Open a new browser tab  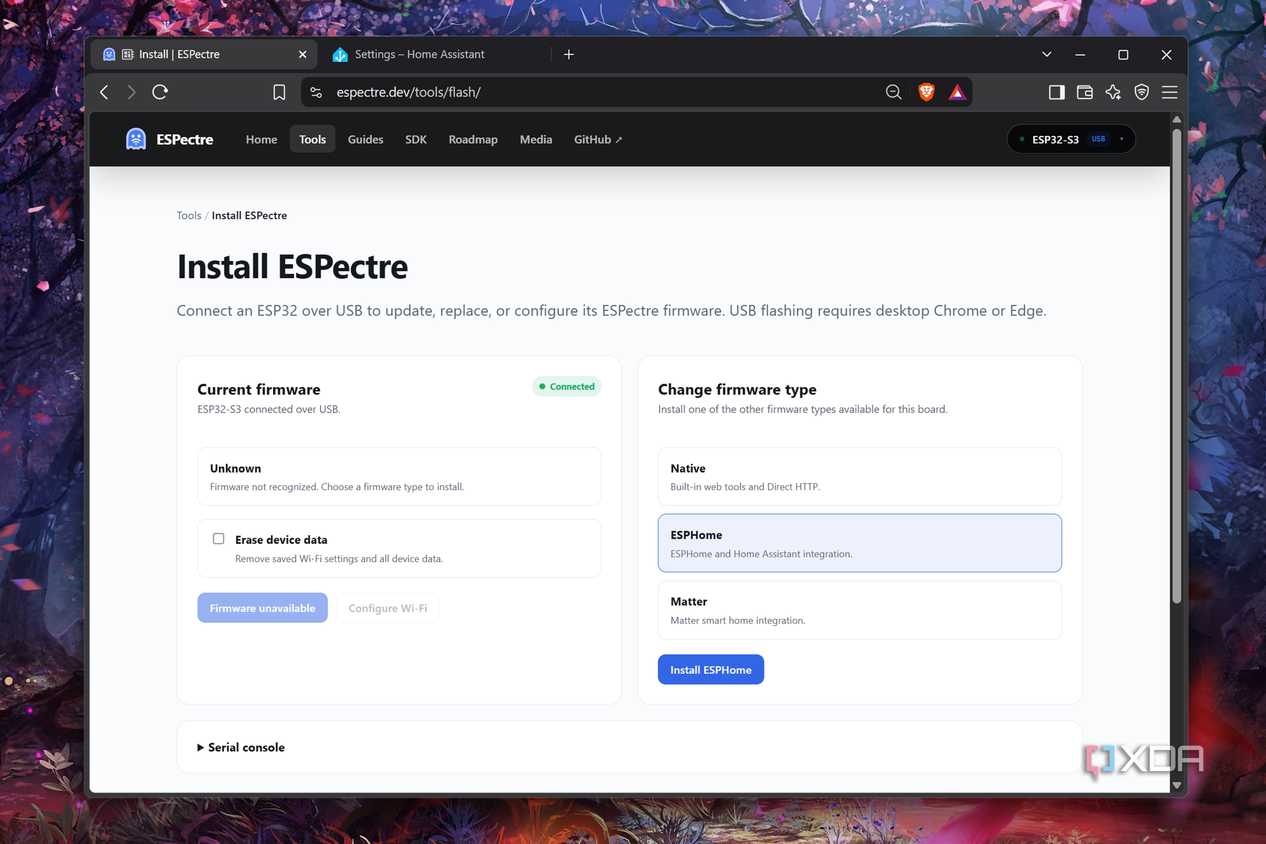pyautogui.click(x=569, y=54)
